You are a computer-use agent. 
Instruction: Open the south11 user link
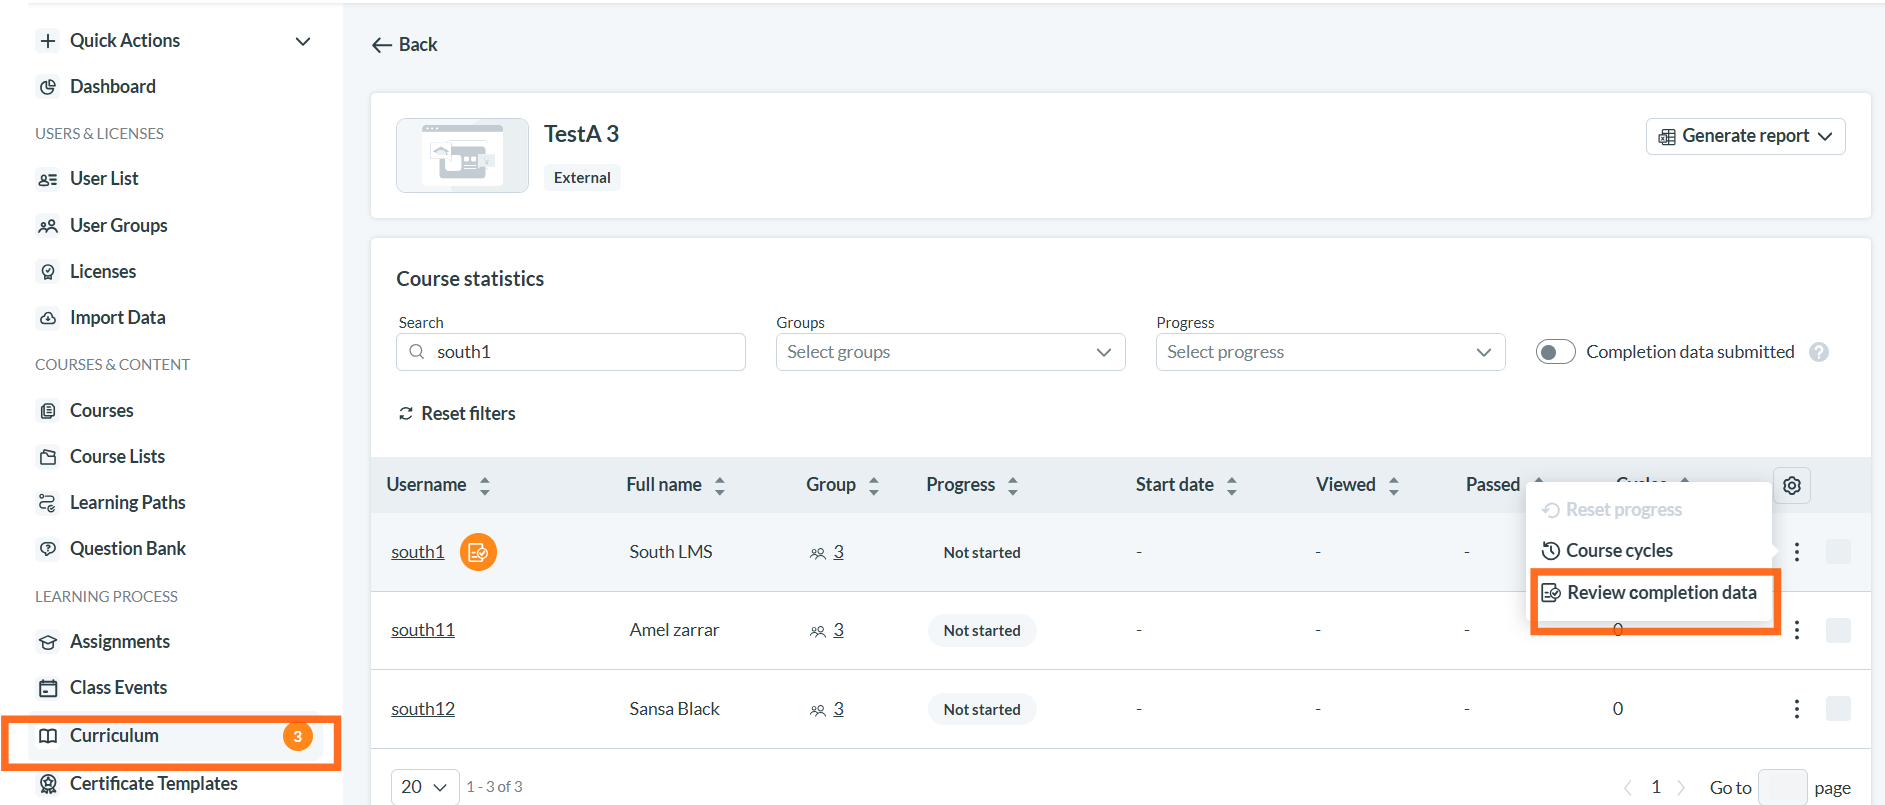coord(422,630)
